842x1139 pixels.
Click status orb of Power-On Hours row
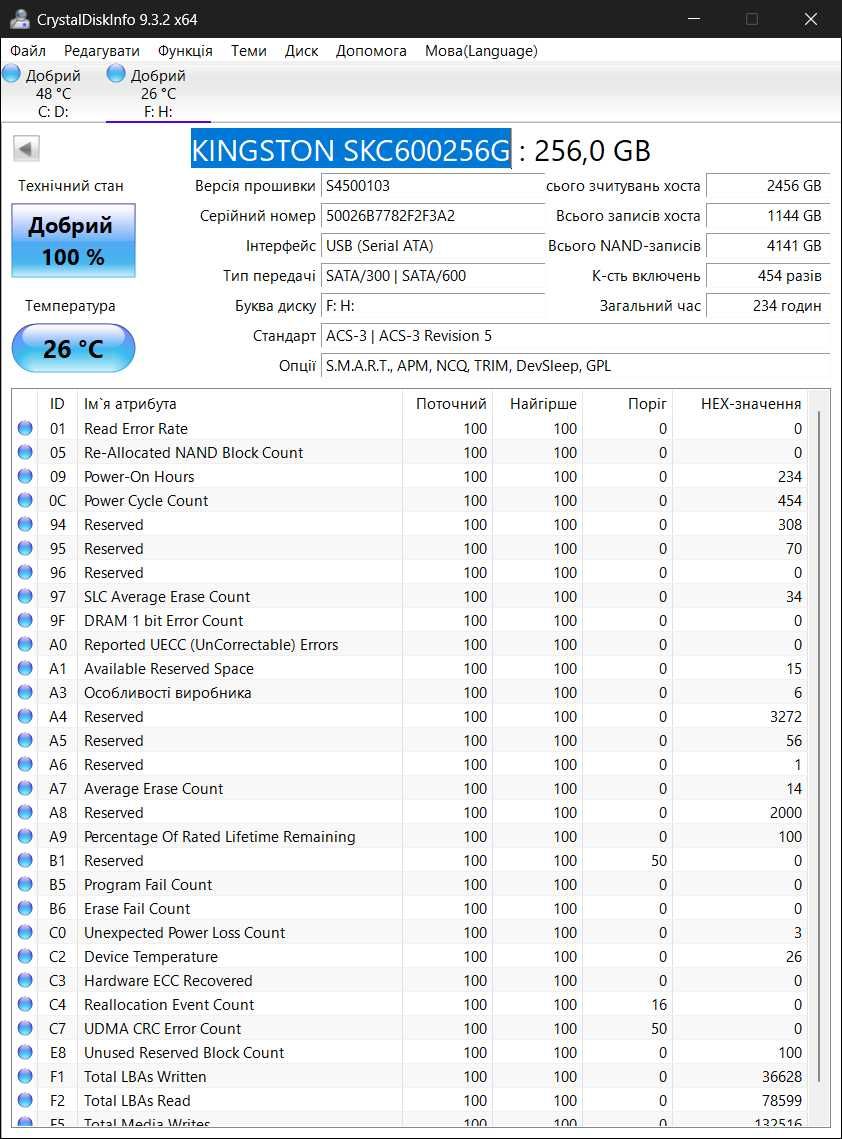[x=25, y=476]
